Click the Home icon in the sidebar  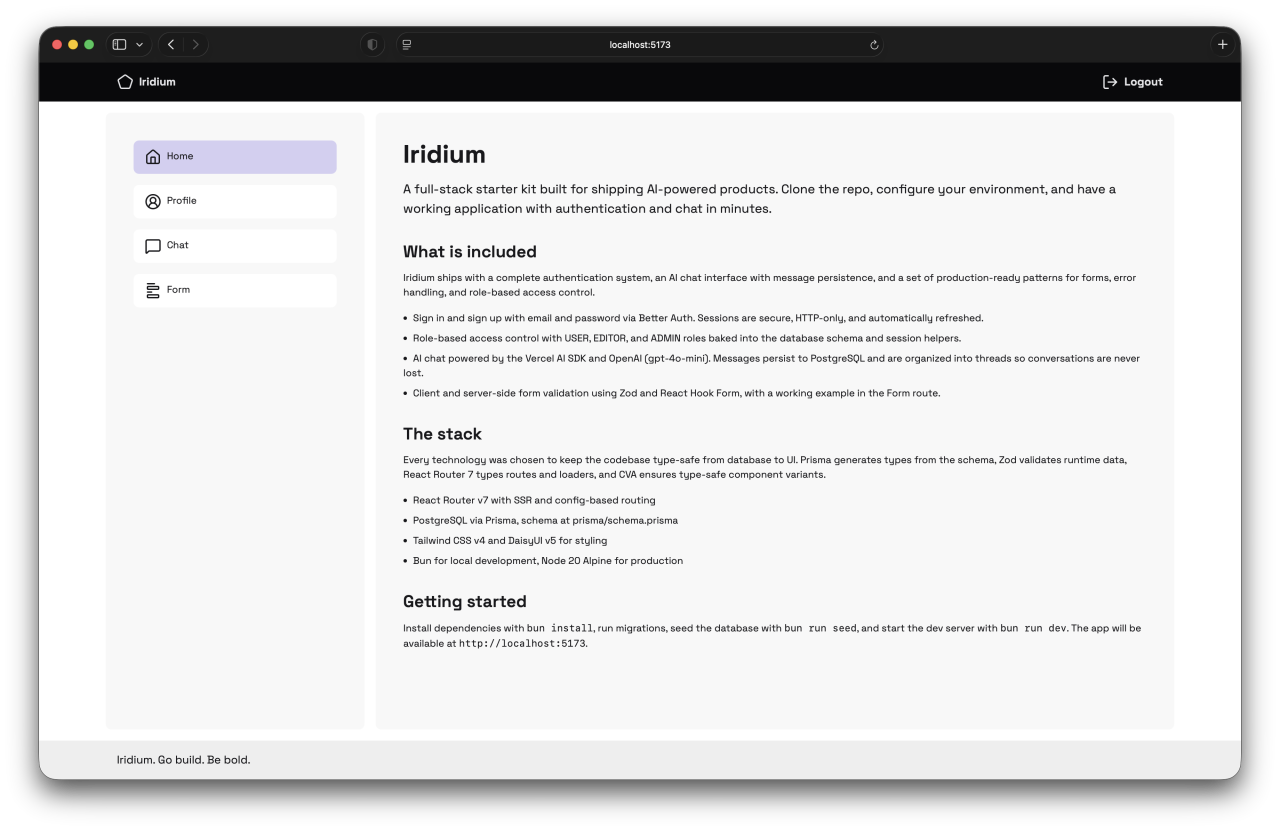(x=153, y=156)
